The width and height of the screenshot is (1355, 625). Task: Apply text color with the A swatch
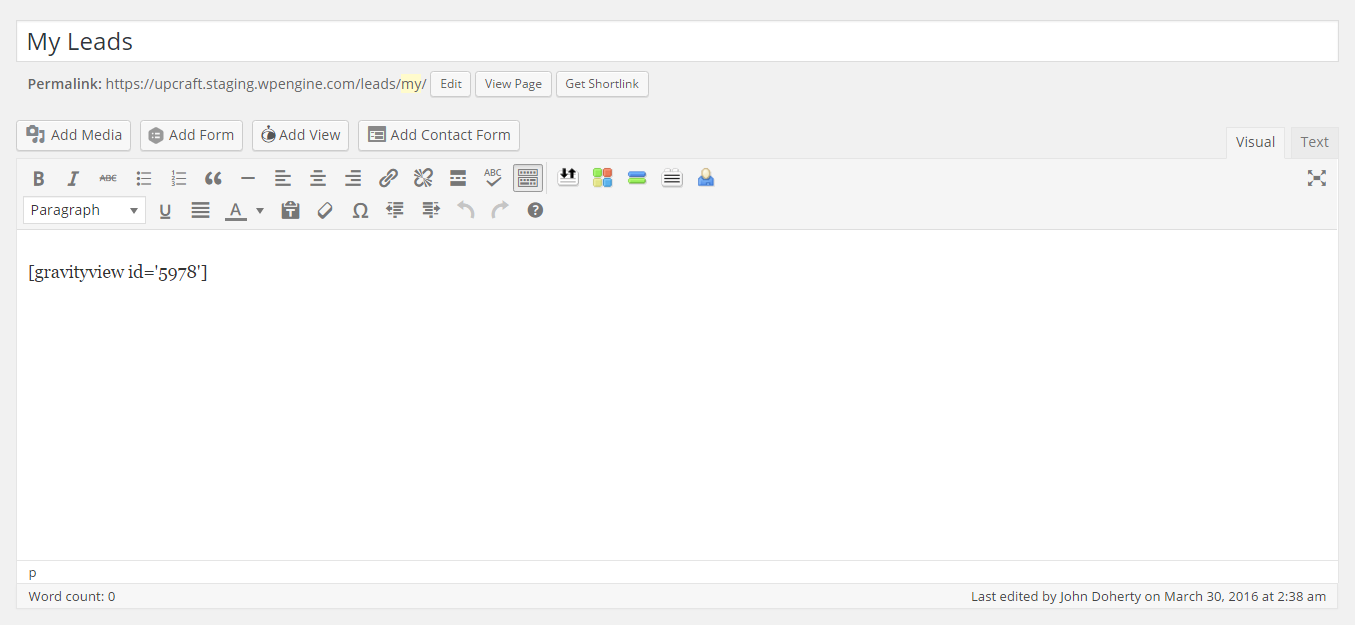coord(236,210)
